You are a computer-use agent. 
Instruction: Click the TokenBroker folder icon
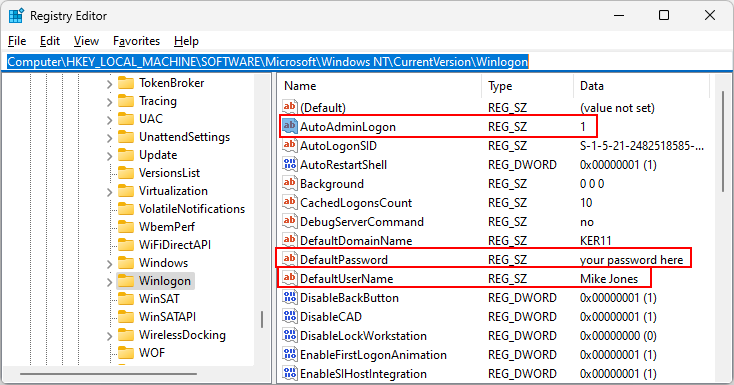click(x=126, y=83)
